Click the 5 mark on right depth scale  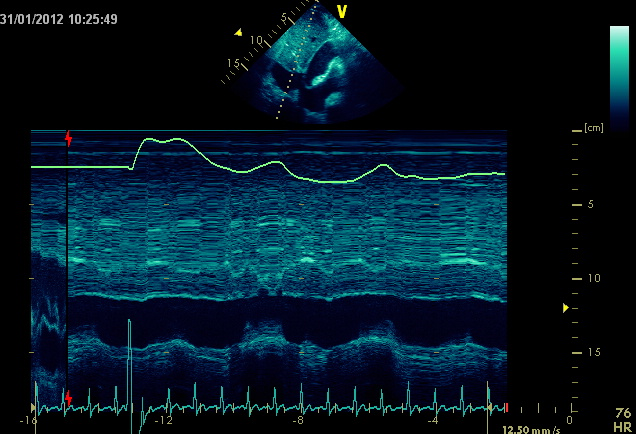(x=591, y=204)
